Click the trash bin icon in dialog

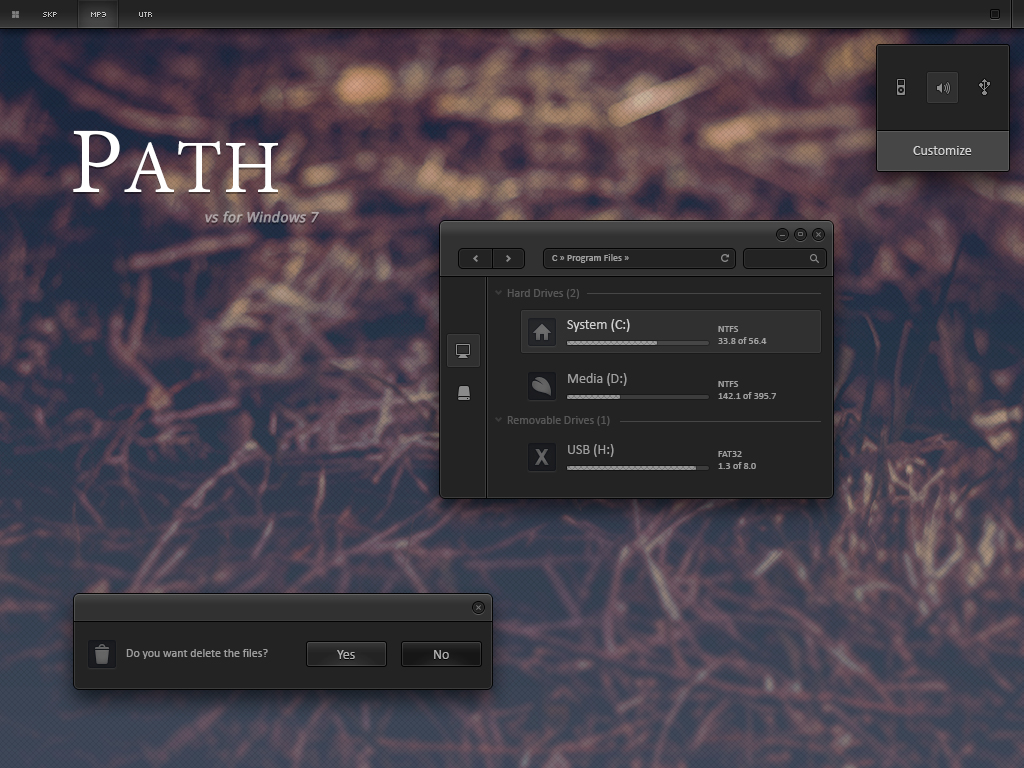coord(102,654)
